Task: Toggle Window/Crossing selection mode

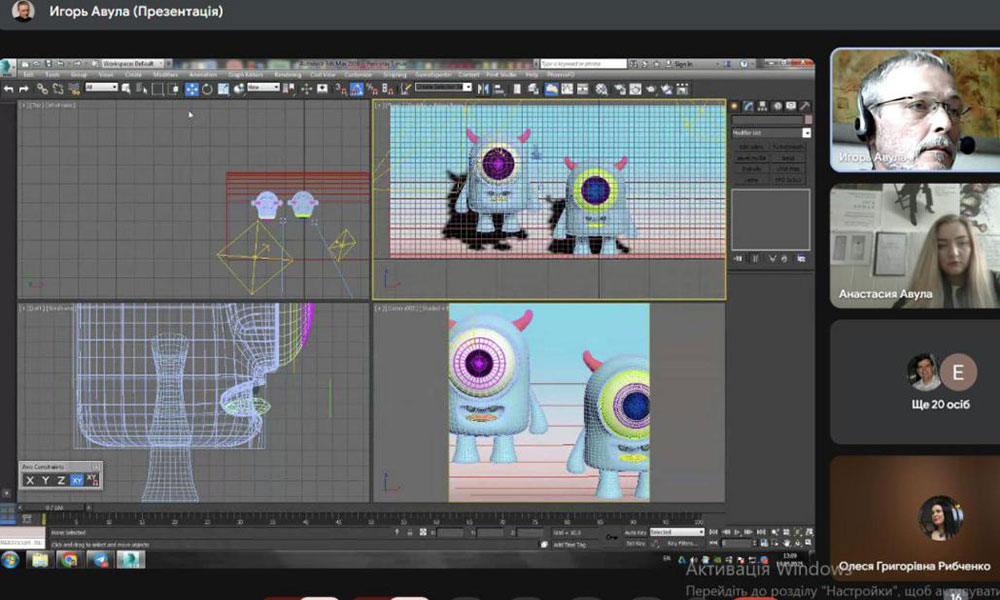Action: pyautogui.click(x=173, y=89)
